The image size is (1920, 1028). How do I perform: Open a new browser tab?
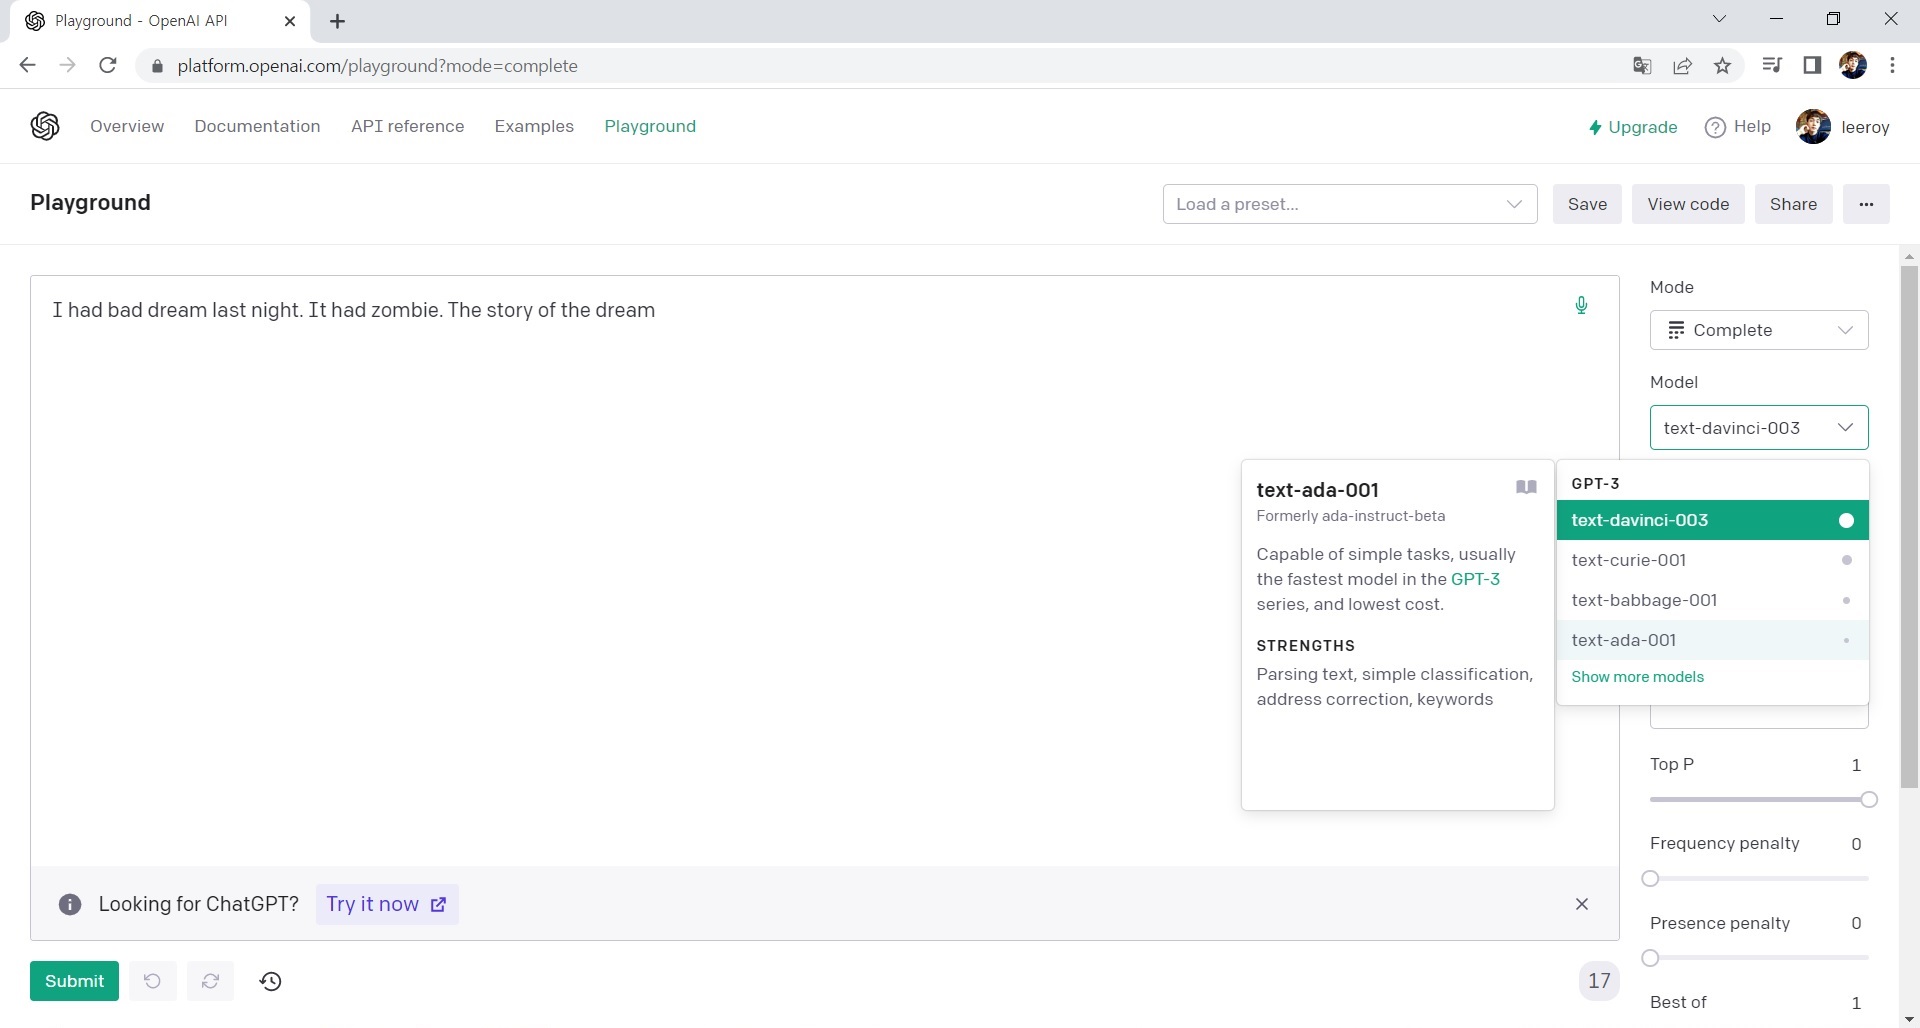click(x=338, y=21)
